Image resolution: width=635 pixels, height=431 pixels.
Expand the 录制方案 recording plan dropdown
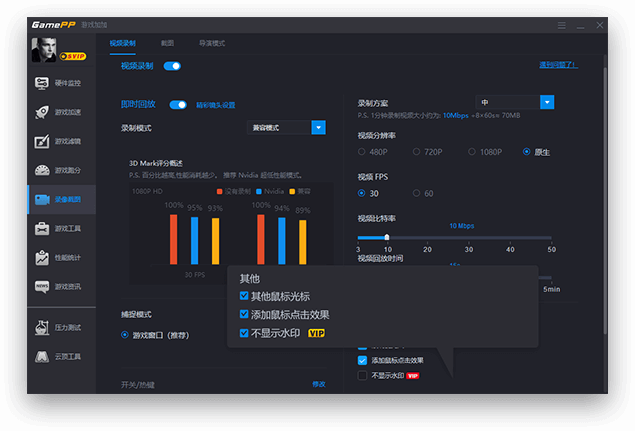click(x=547, y=102)
